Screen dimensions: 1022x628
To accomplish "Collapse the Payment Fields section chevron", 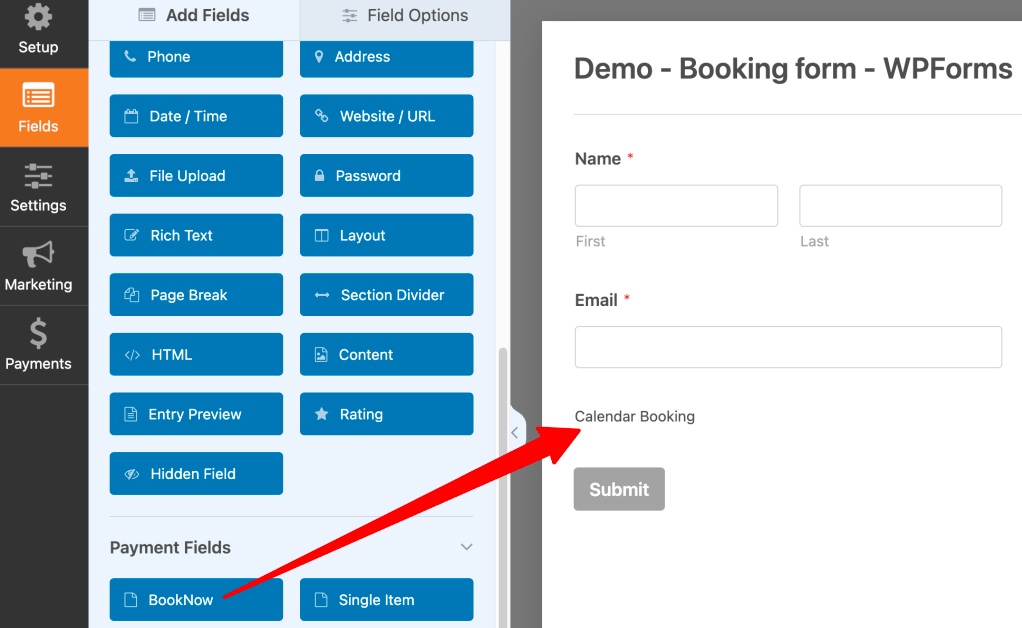I will (x=467, y=547).
